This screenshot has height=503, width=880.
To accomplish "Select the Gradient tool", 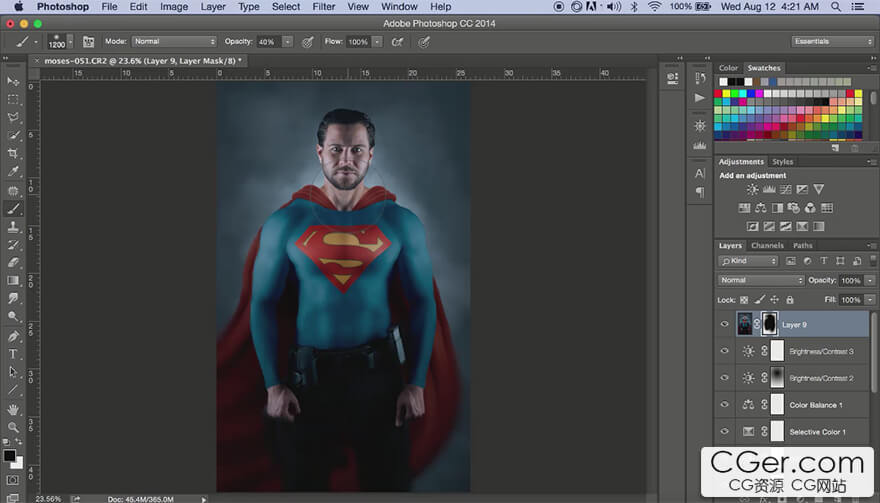I will click(12, 281).
